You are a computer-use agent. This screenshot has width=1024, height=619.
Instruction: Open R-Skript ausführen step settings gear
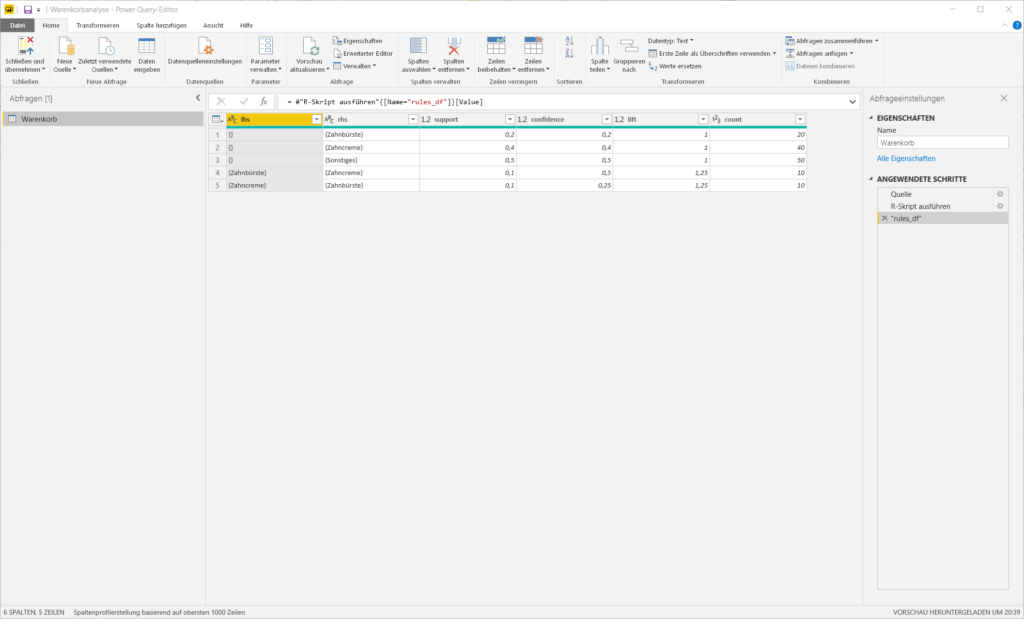[x=1000, y=206]
